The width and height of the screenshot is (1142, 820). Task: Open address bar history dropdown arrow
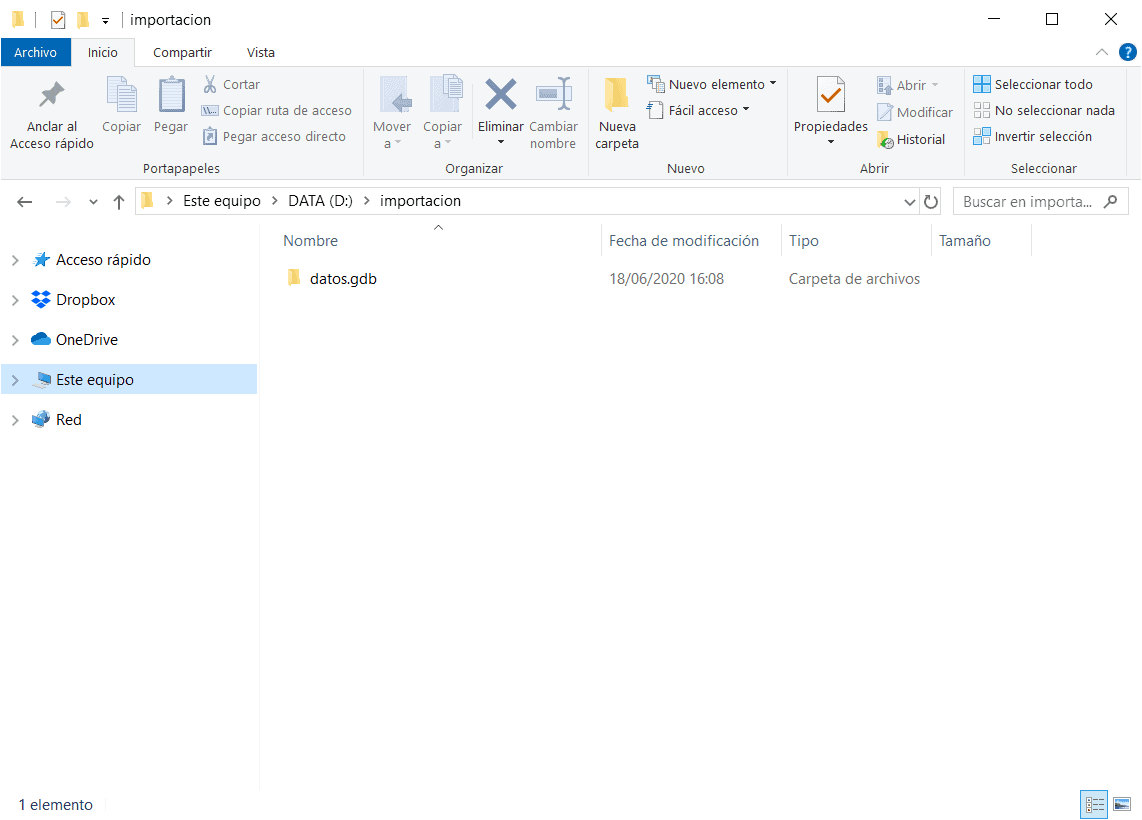tap(909, 202)
